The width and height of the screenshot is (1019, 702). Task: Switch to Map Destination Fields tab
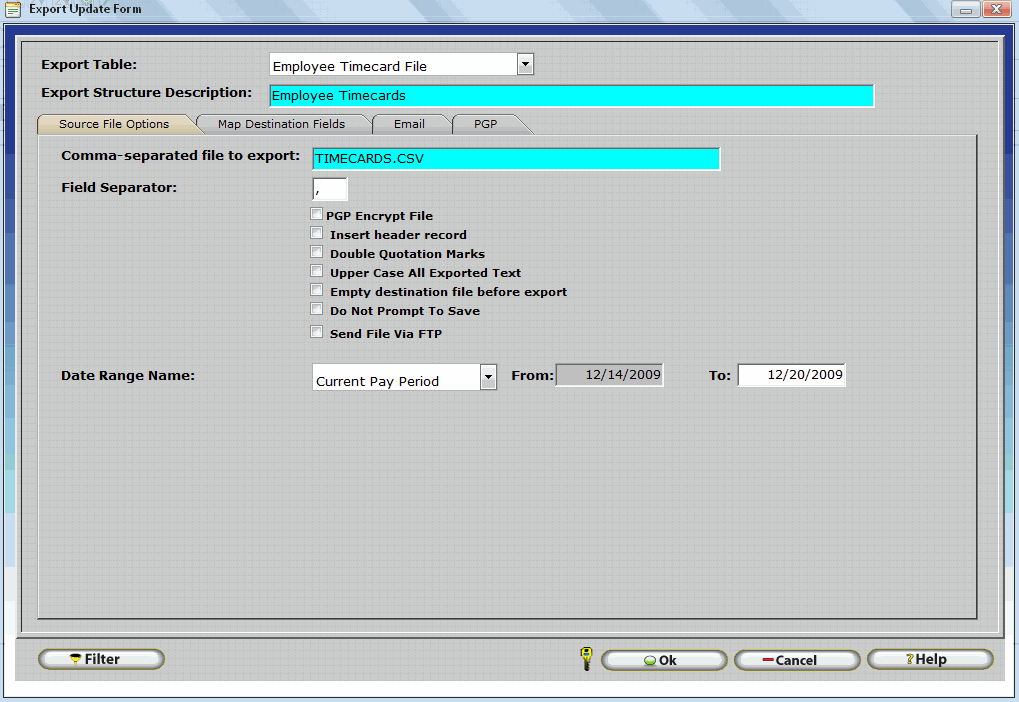tap(281, 124)
